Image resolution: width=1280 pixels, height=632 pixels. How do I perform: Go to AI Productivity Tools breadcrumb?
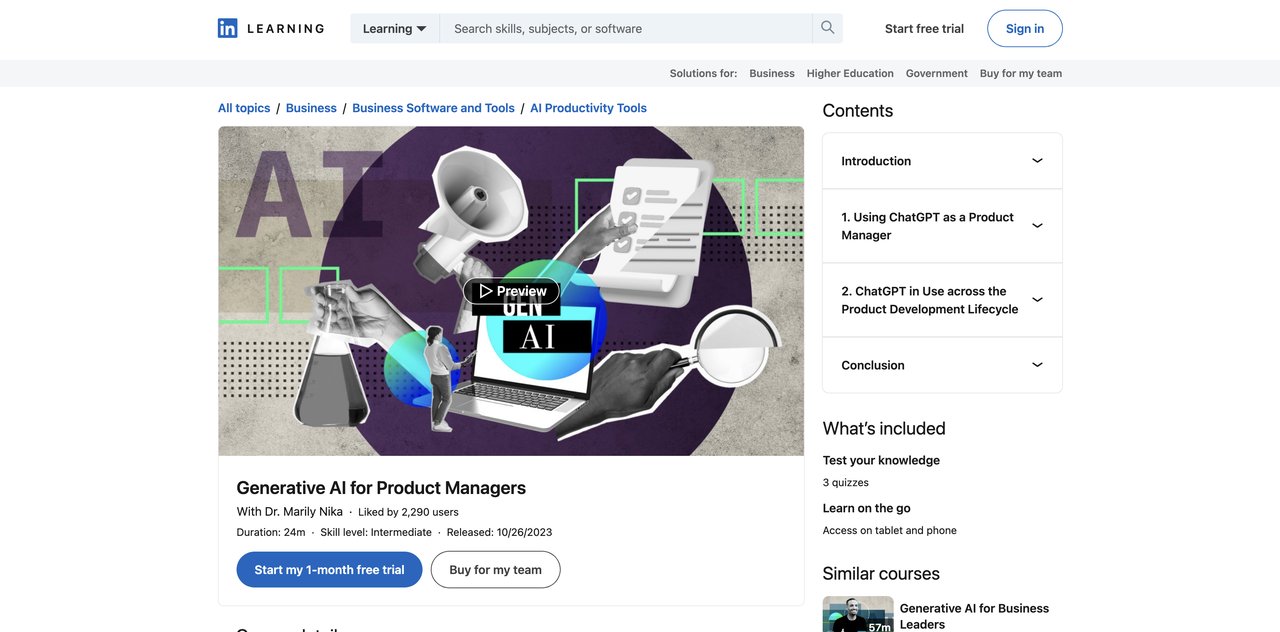point(588,108)
